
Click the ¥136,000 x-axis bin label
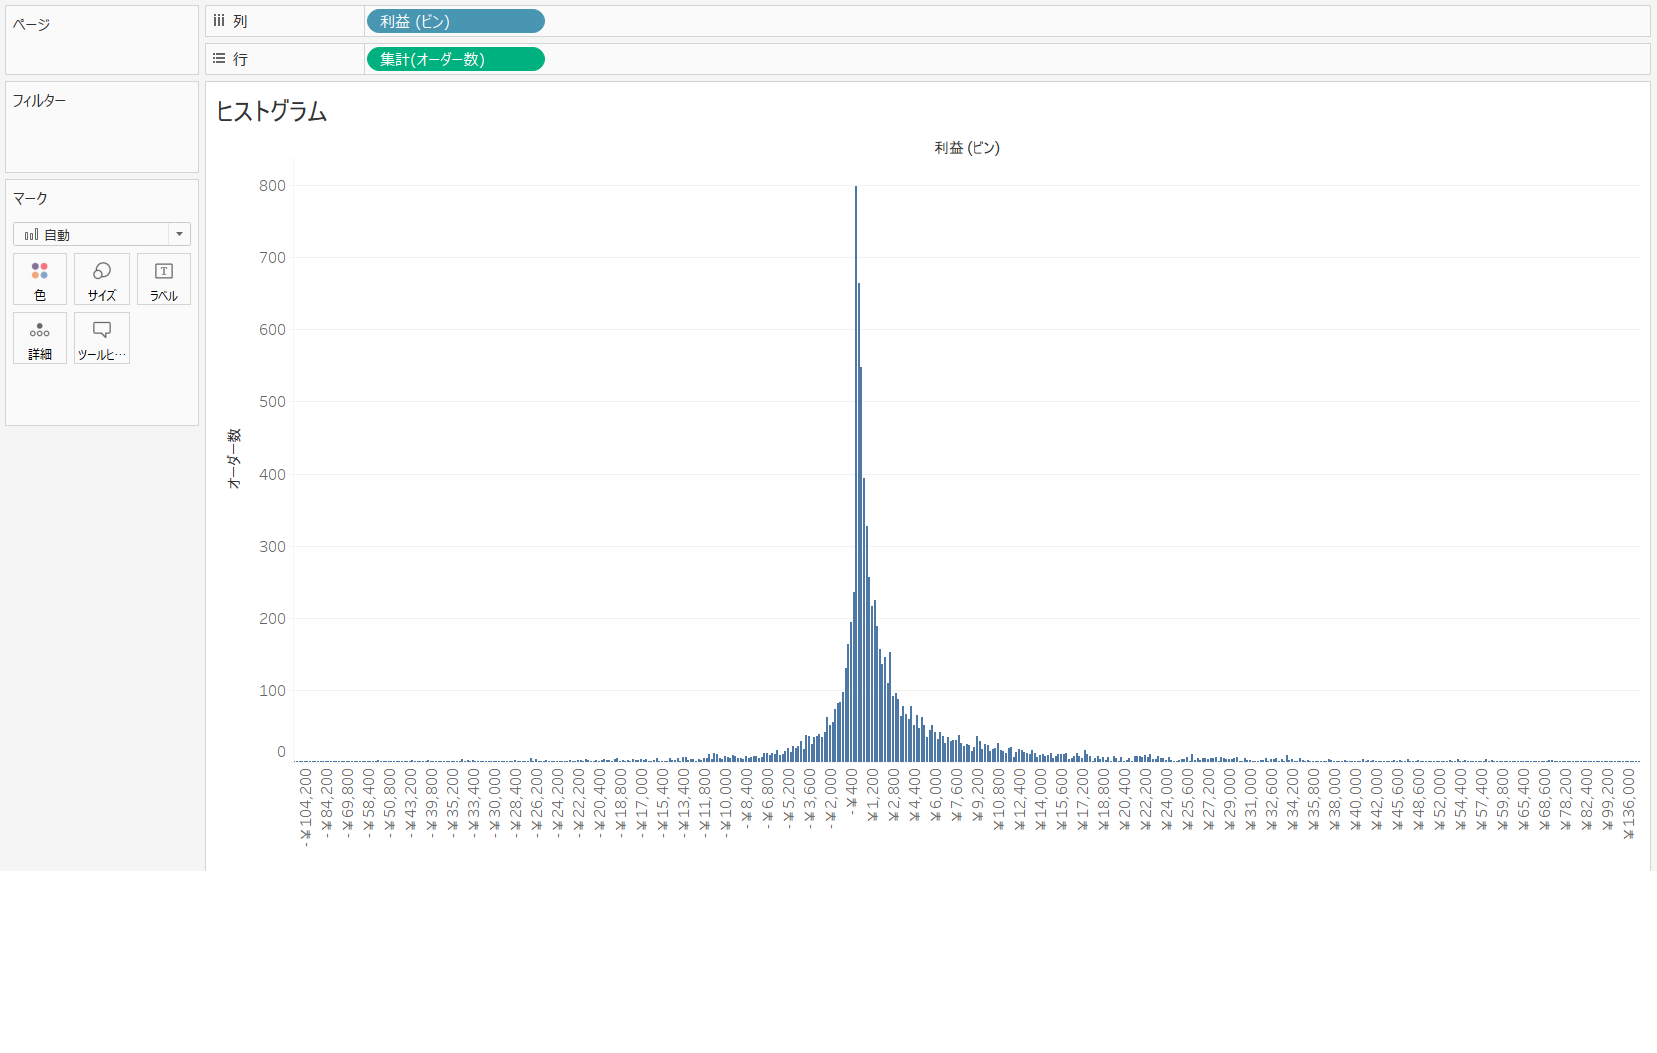click(1628, 805)
